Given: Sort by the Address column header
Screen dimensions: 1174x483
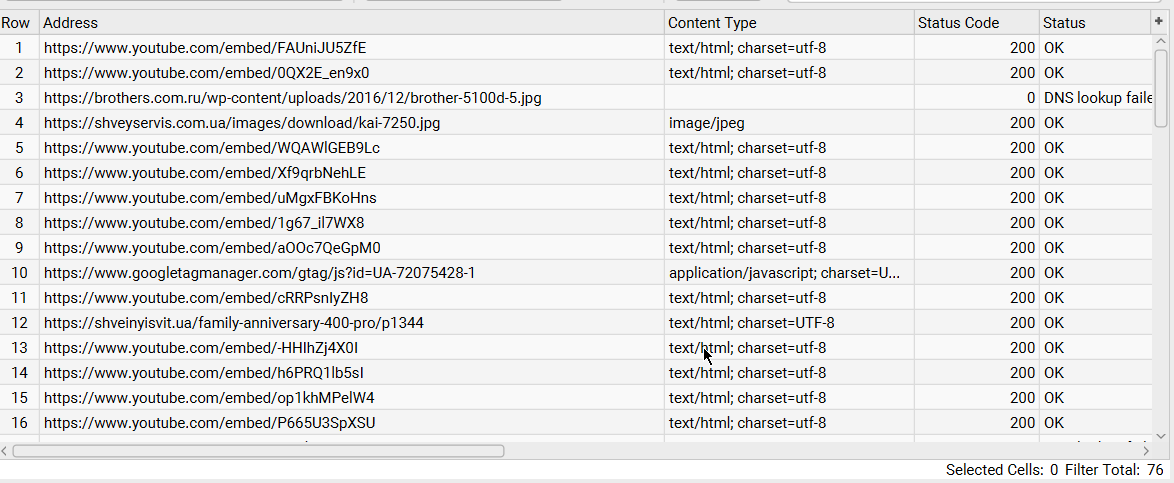Looking at the screenshot, I should [352, 23].
